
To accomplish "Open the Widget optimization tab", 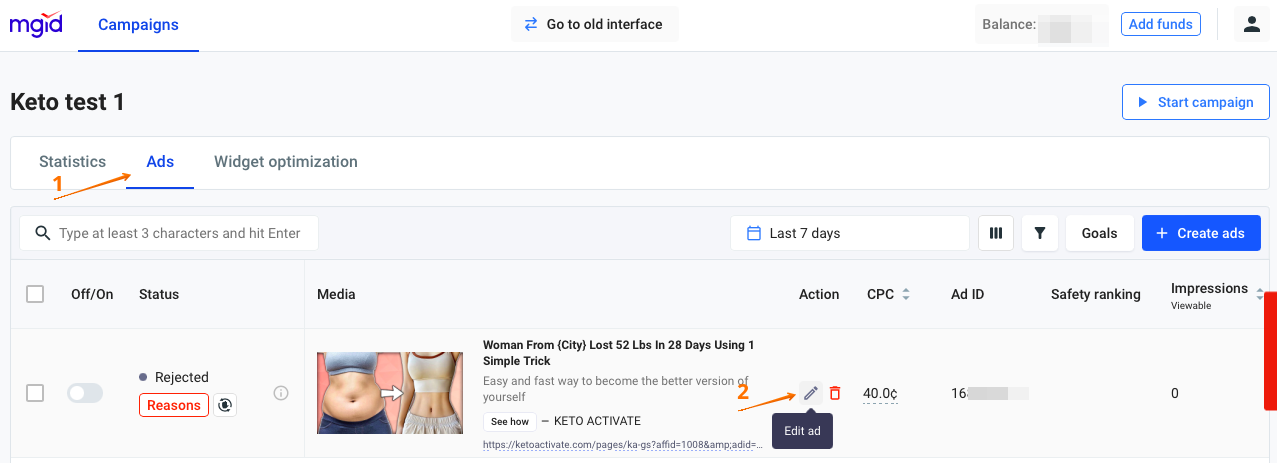I will pos(285,161).
